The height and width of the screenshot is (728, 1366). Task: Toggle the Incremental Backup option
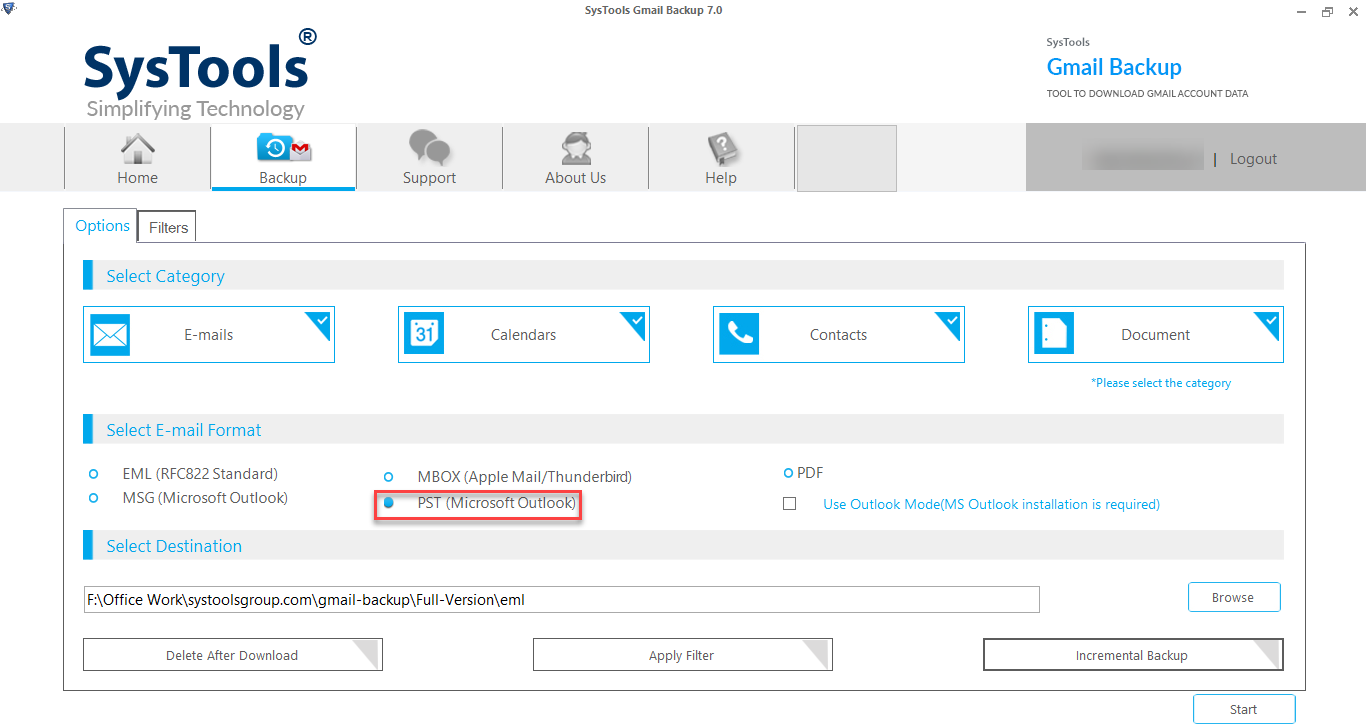[1133, 655]
